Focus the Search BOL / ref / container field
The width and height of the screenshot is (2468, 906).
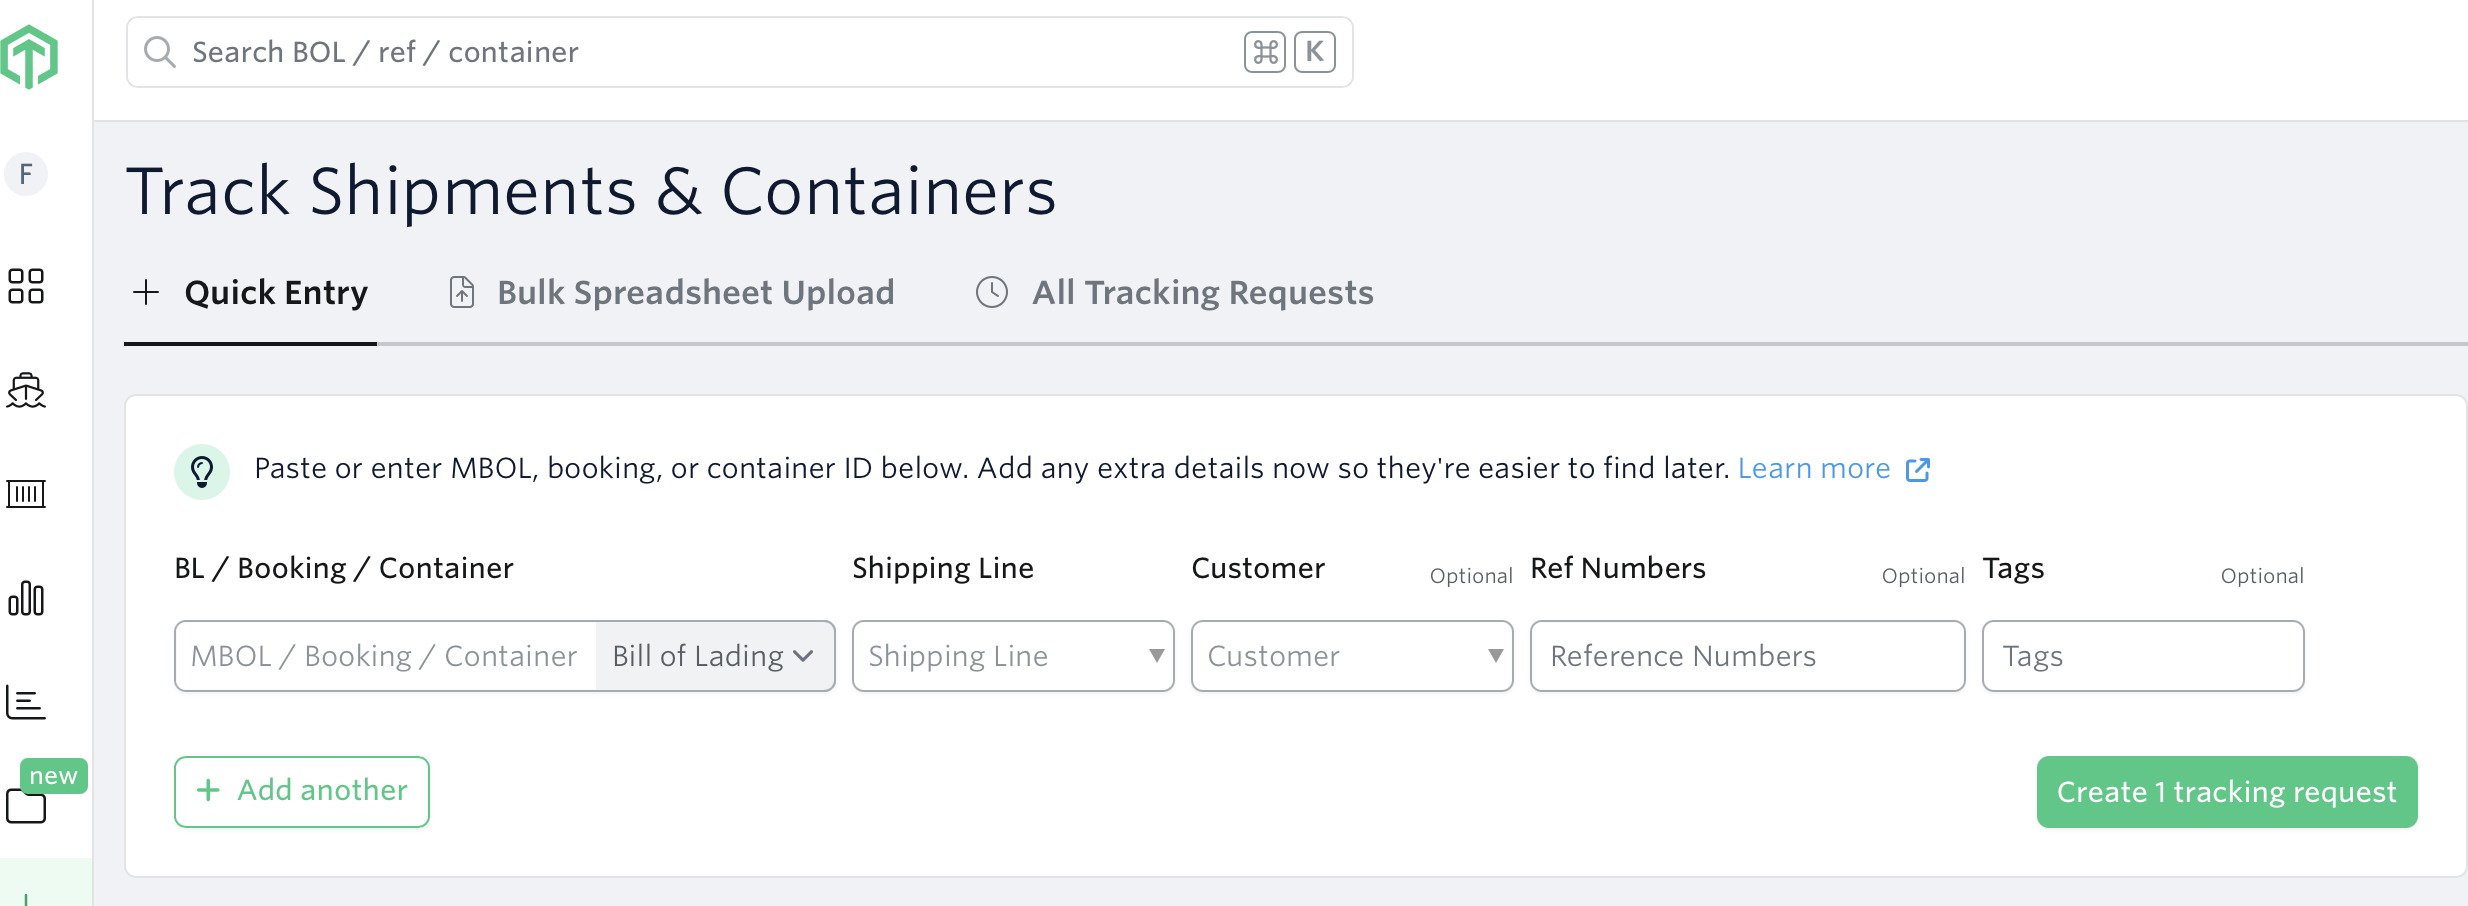700,52
